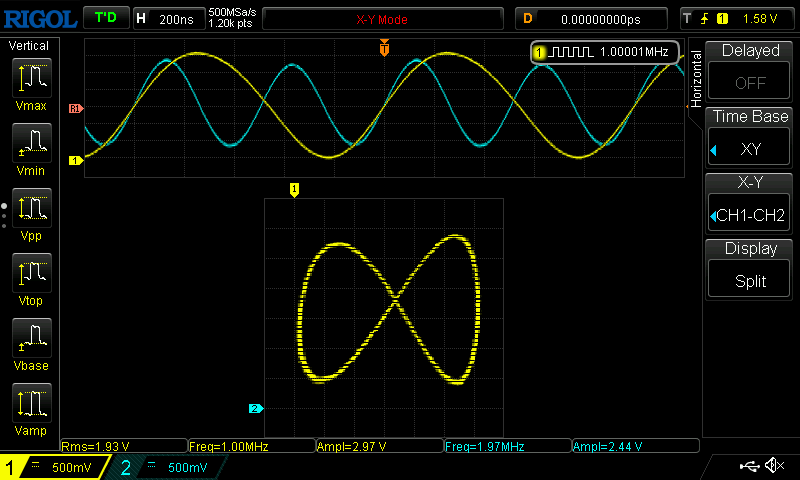Click the RIGOL logo
Viewport: 800px width, 480px height.
point(40,19)
